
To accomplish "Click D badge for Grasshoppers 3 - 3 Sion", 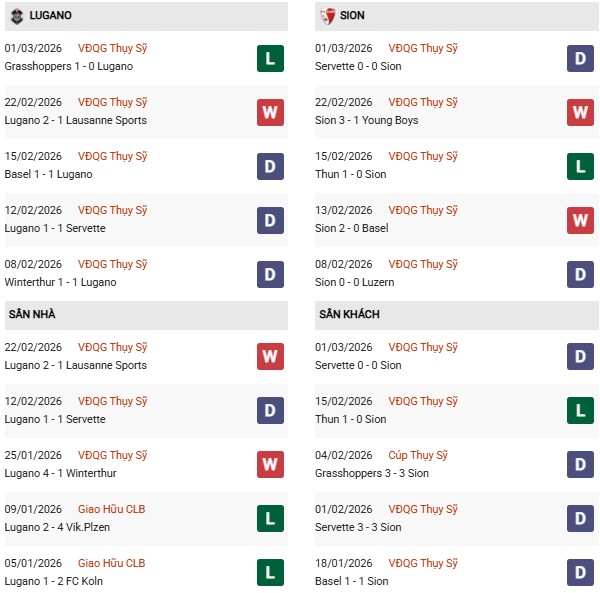I will point(581,465).
